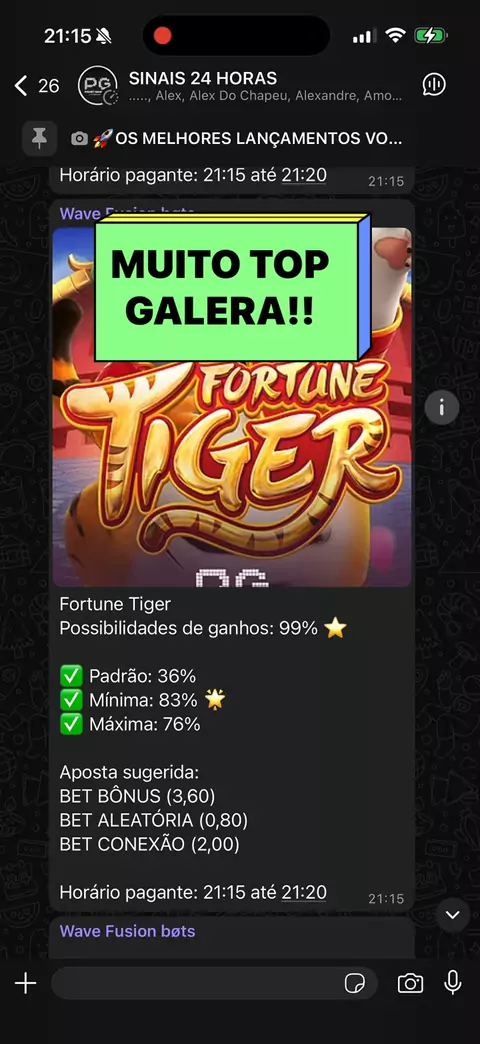
Task: Start group voice chat via waveform icon
Action: pos(434,85)
